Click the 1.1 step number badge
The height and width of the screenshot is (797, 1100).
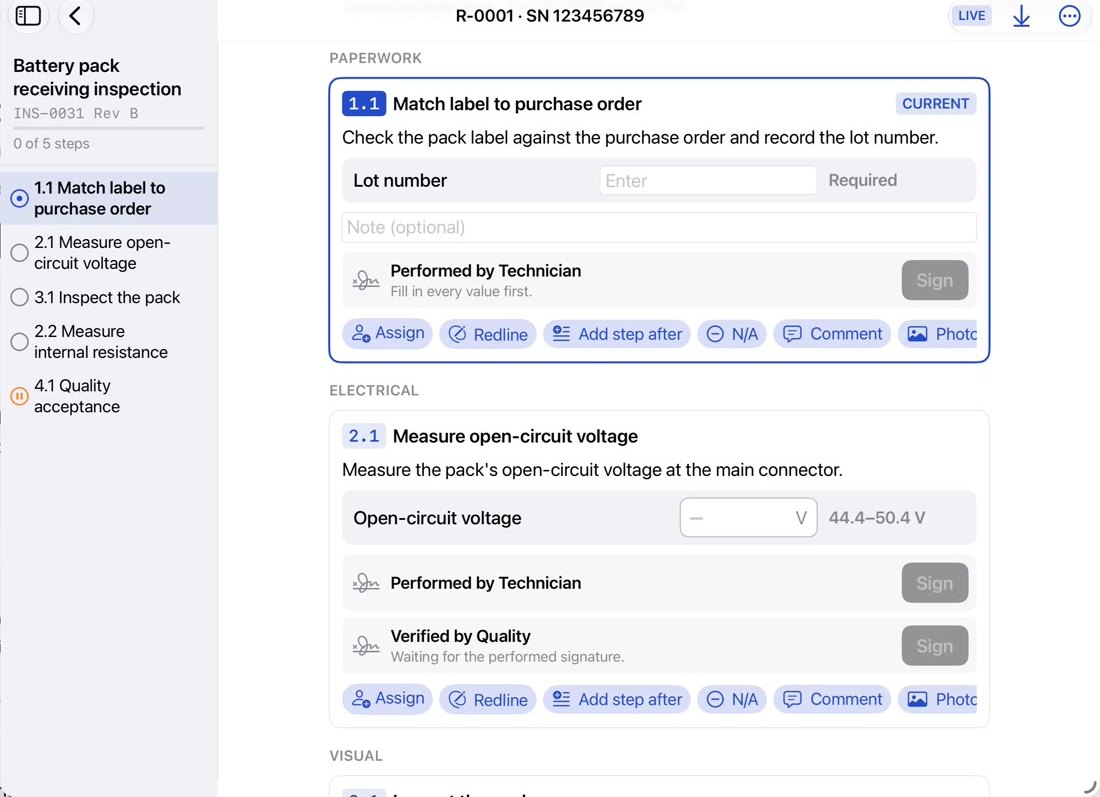[x=363, y=104]
